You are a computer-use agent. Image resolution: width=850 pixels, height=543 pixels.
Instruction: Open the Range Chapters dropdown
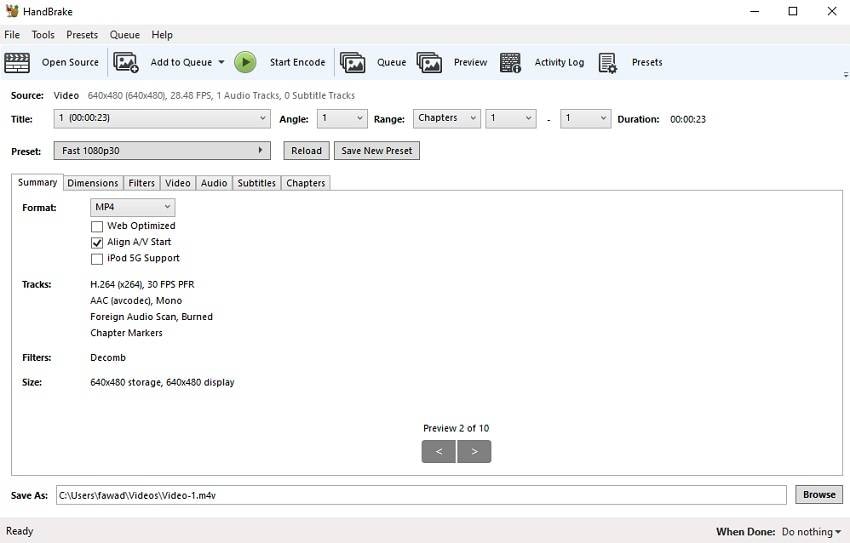447,119
